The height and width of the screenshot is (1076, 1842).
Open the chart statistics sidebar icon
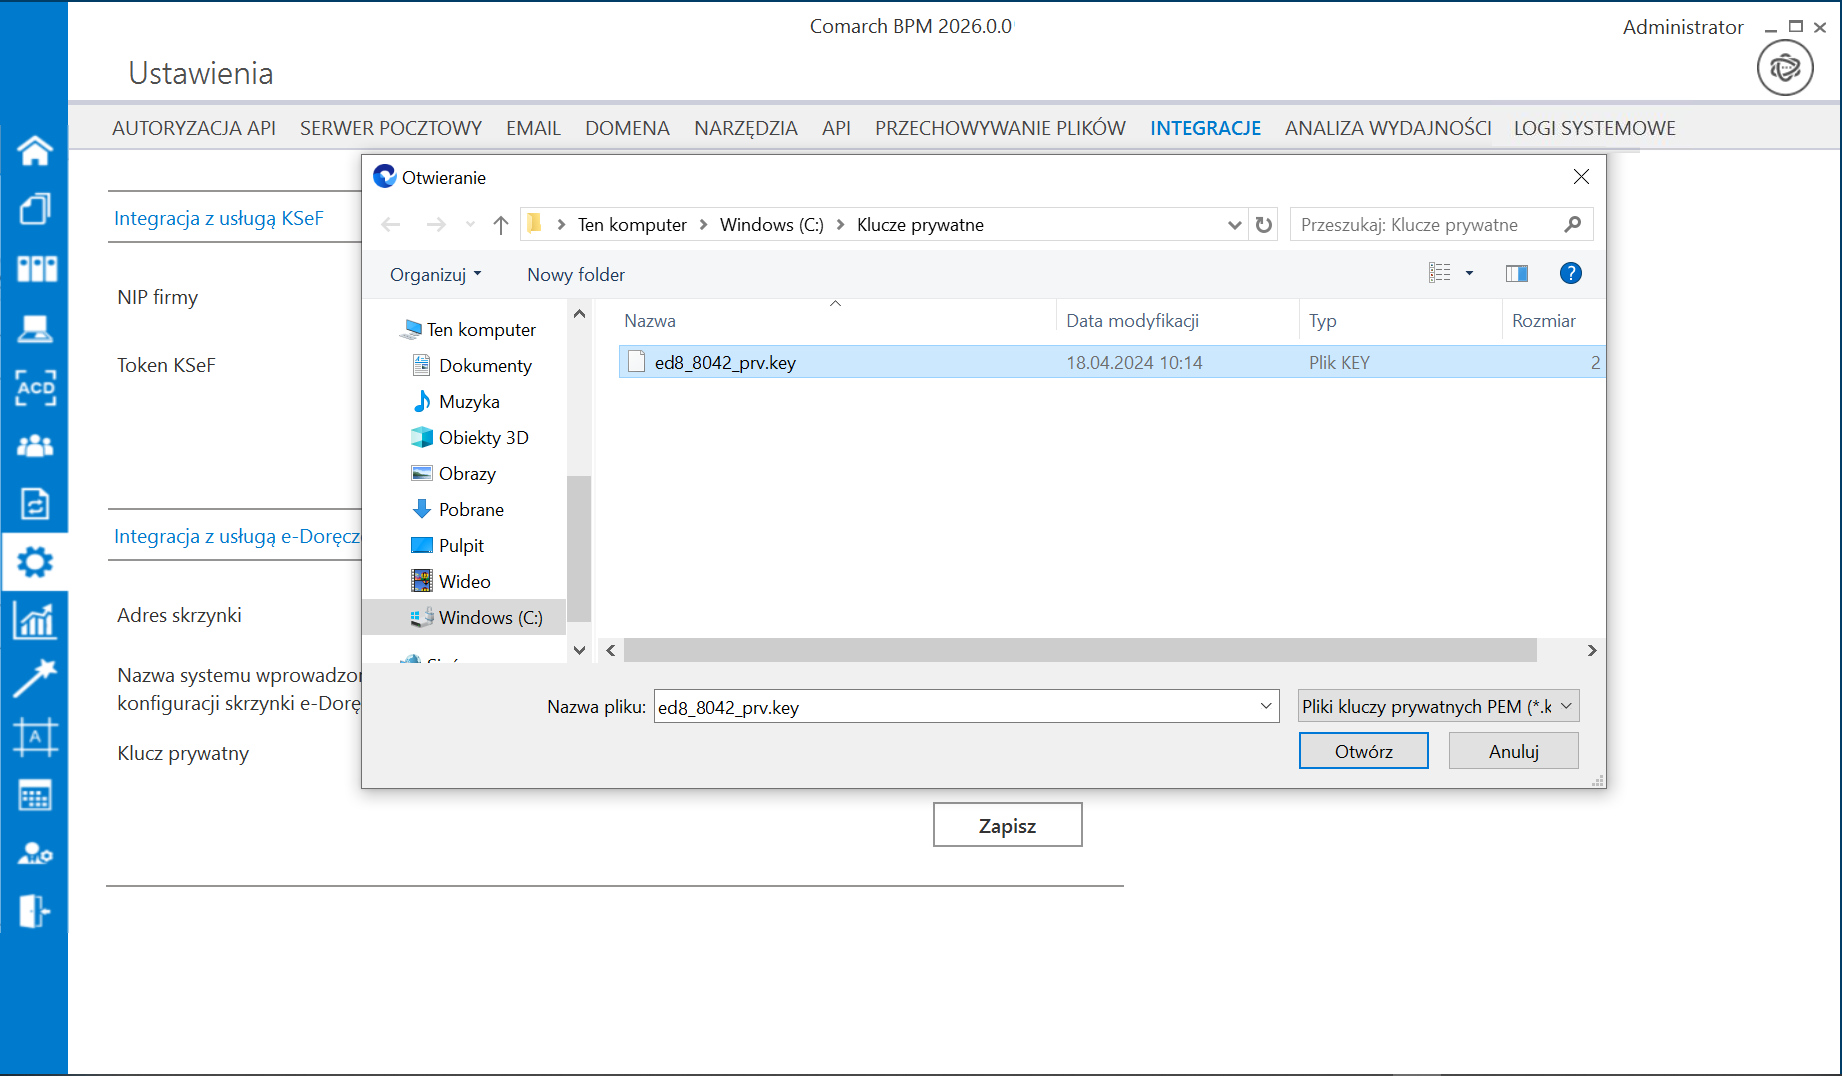click(35, 621)
